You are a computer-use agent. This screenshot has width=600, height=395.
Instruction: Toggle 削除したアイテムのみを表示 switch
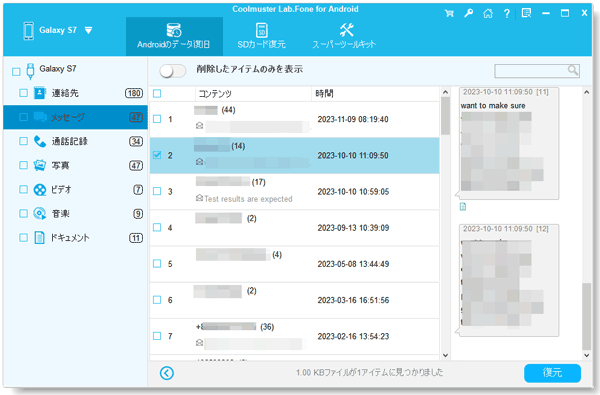point(173,71)
